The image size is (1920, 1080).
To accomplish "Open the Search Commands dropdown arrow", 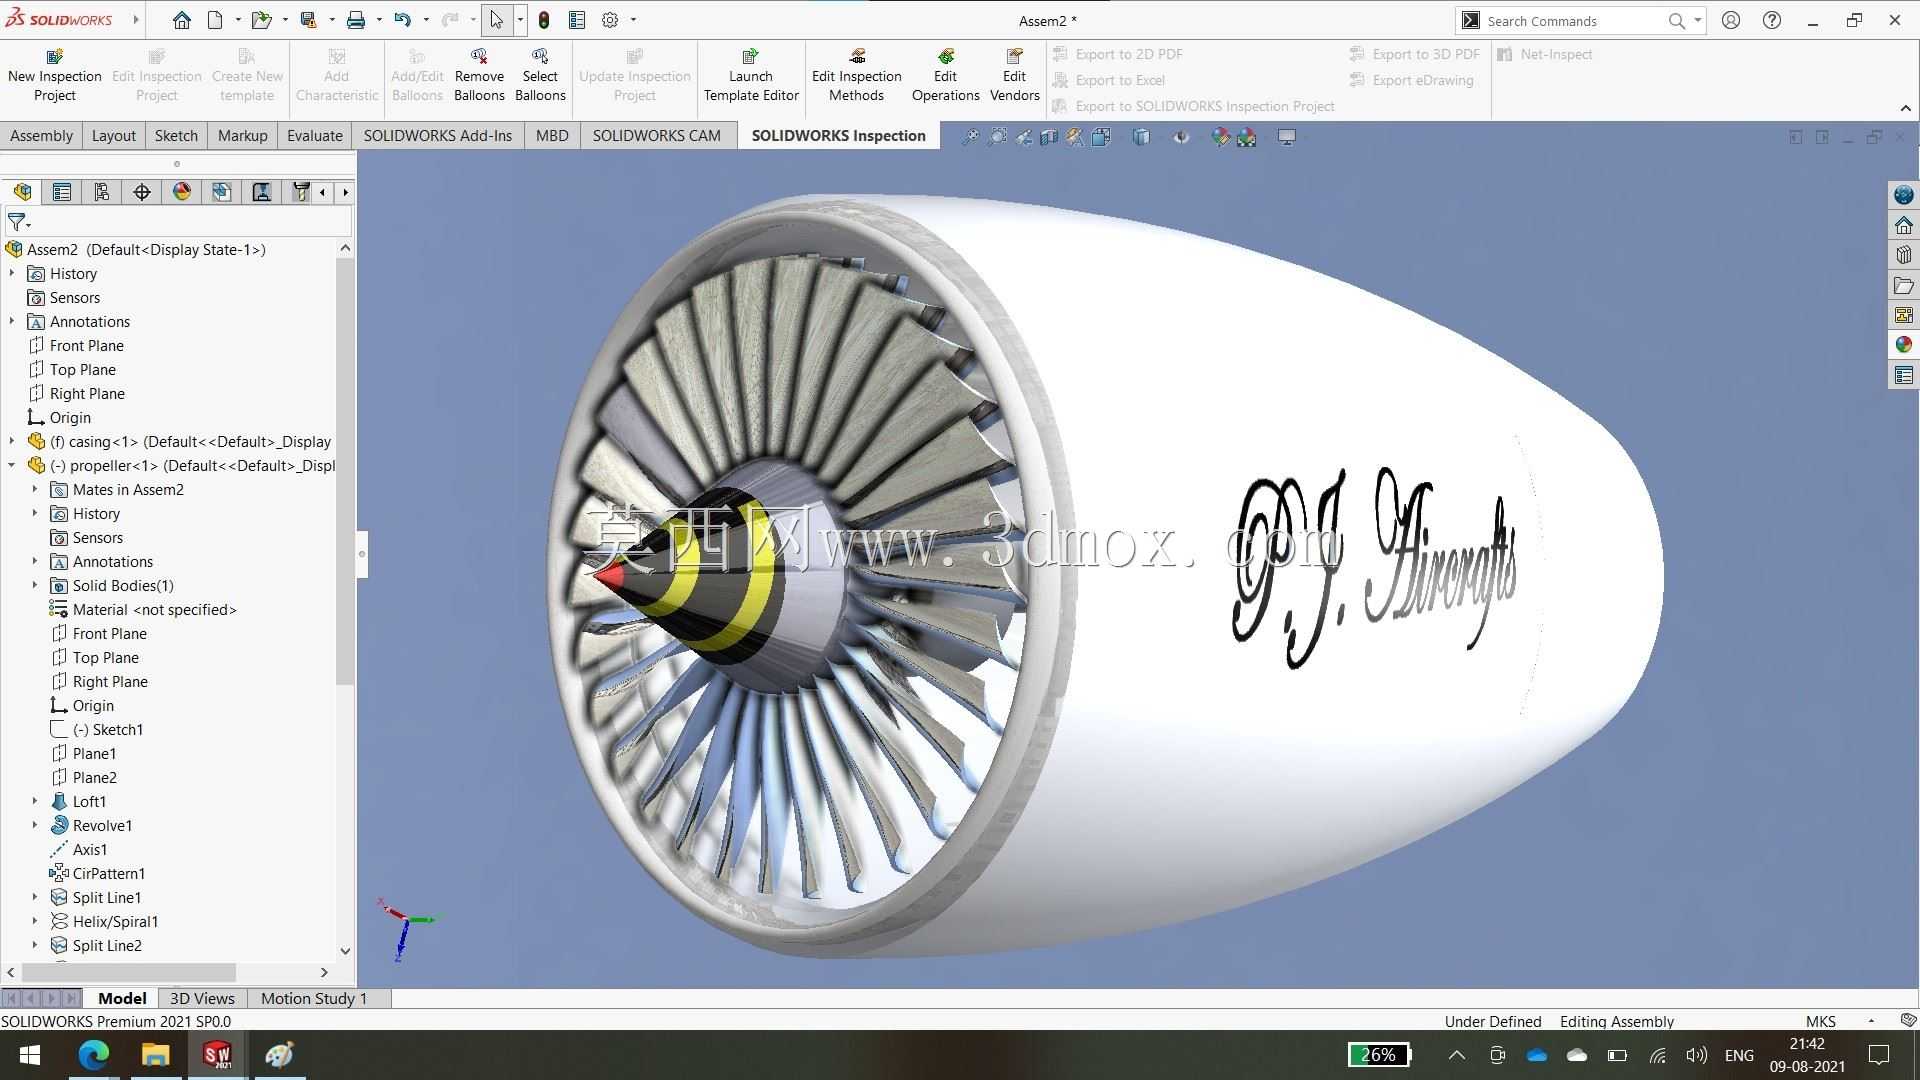I will pos(1698,20).
